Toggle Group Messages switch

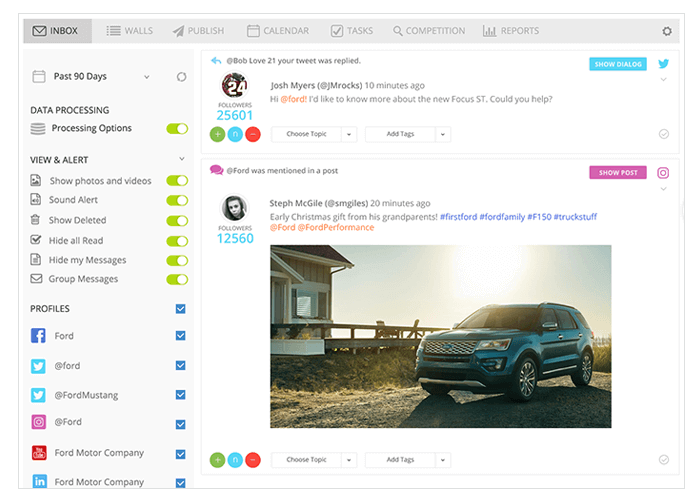[177, 279]
